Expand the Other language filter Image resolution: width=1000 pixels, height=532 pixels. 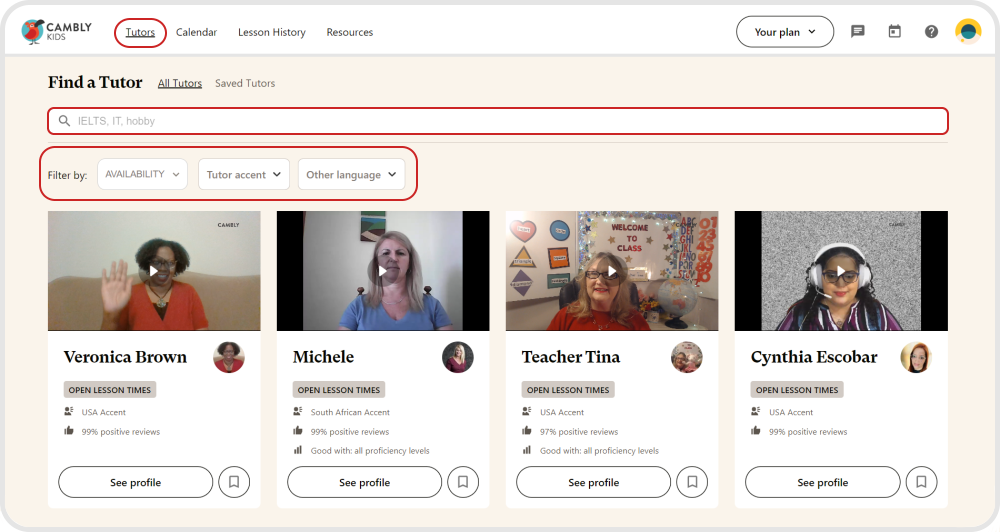[351, 175]
